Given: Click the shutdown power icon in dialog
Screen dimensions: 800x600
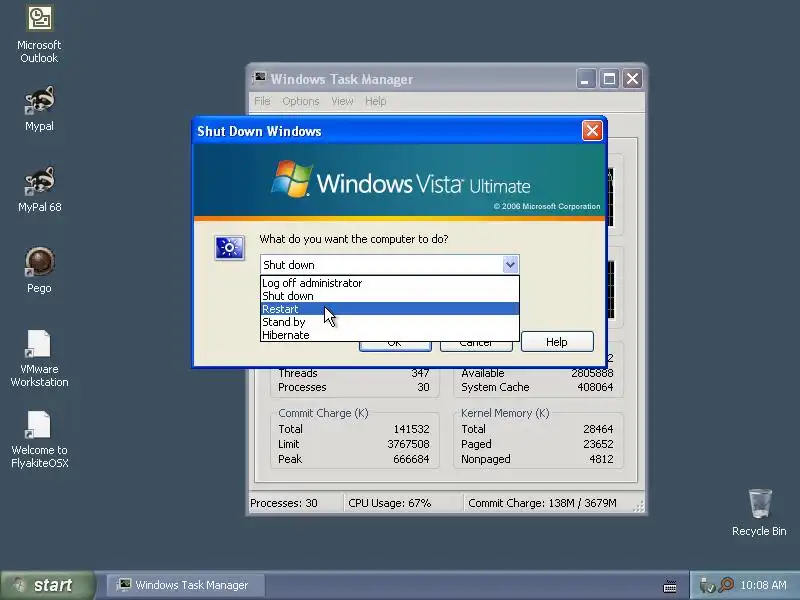Looking at the screenshot, I should point(229,248).
